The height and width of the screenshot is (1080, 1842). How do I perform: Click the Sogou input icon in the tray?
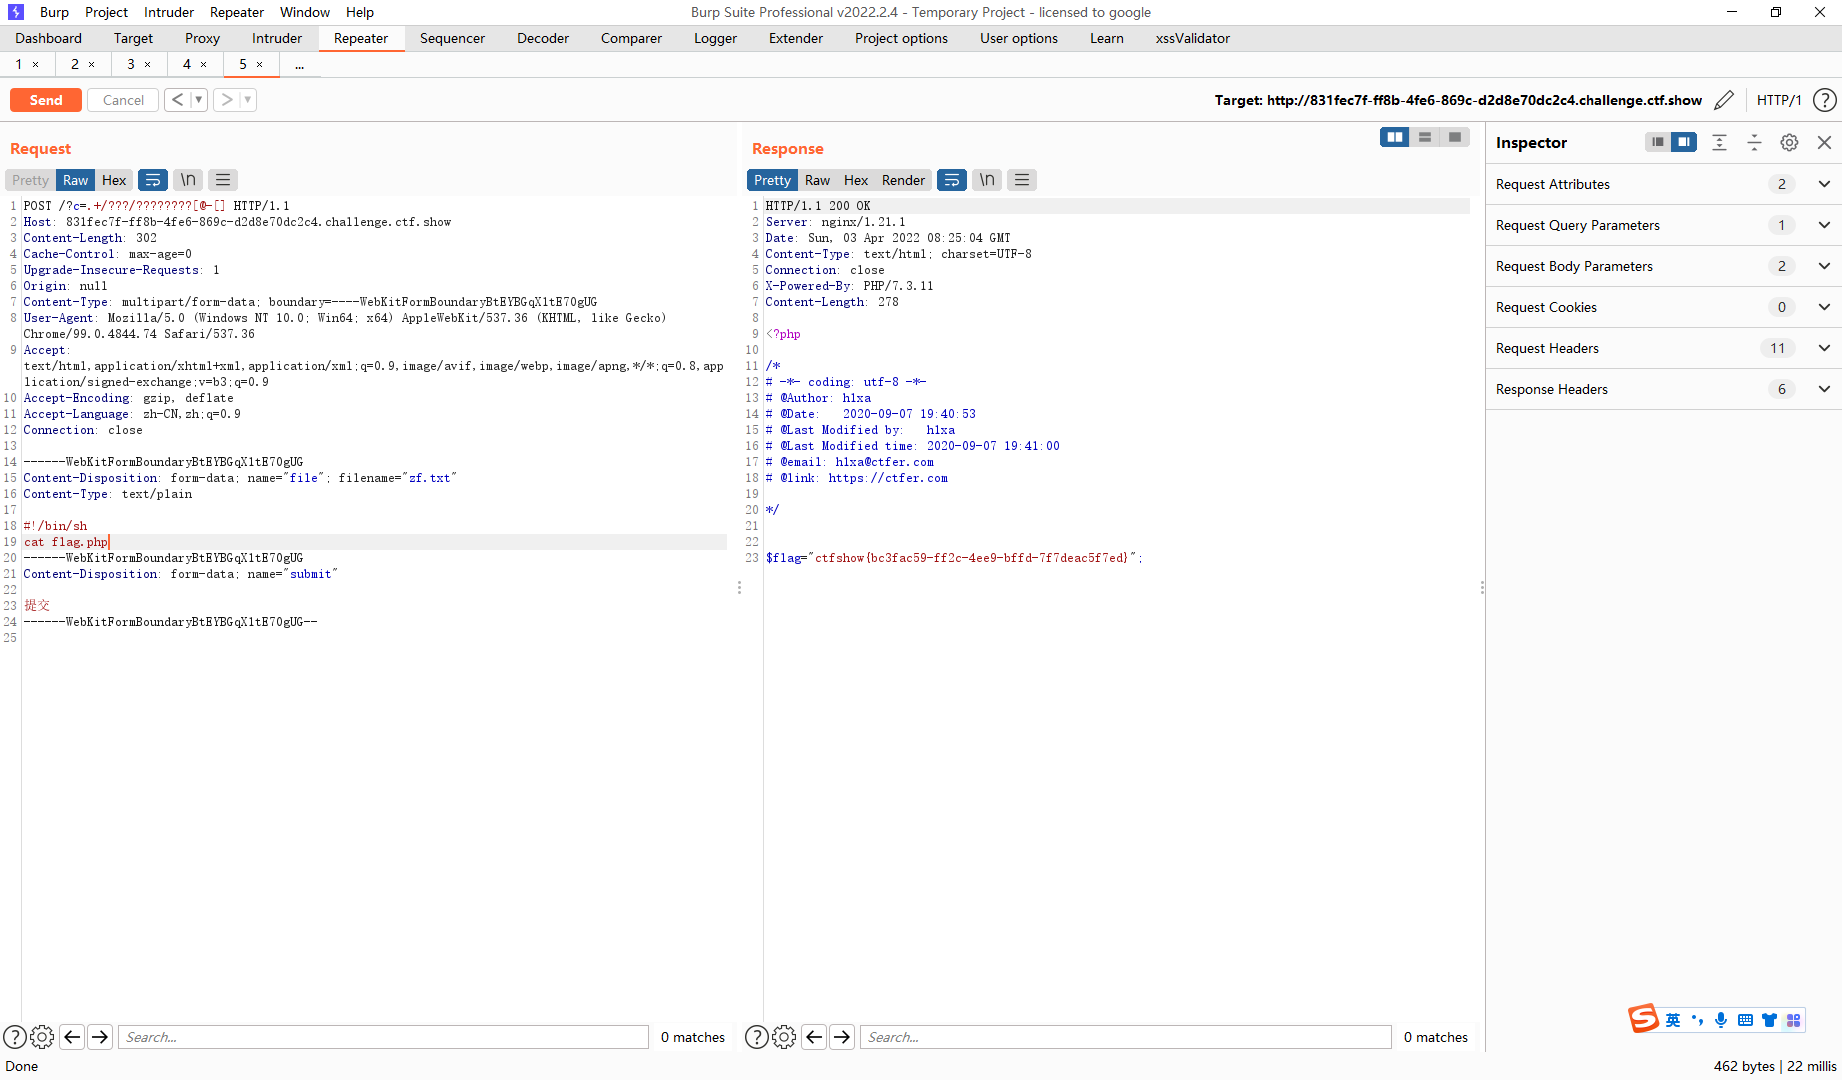pyautogui.click(x=1643, y=1019)
